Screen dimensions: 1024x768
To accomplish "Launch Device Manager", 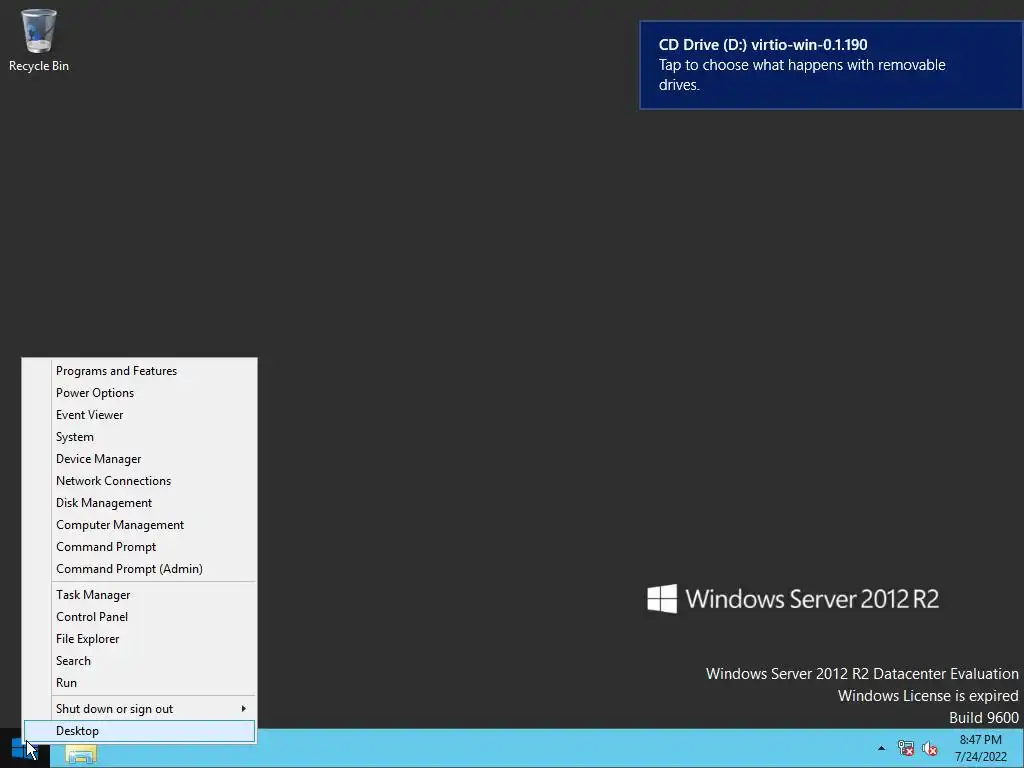I will pos(140,459).
